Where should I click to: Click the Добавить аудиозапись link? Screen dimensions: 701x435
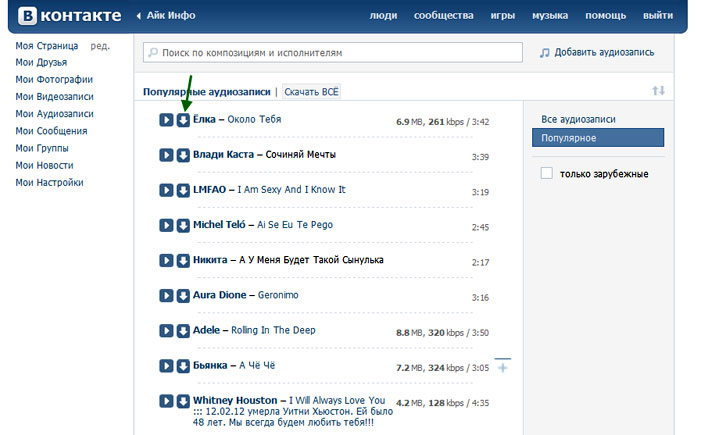click(x=597, y=52)
